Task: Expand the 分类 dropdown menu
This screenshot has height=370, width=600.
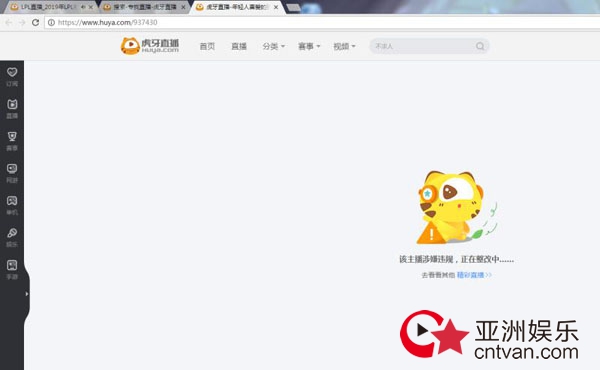Action: [274, 46]
